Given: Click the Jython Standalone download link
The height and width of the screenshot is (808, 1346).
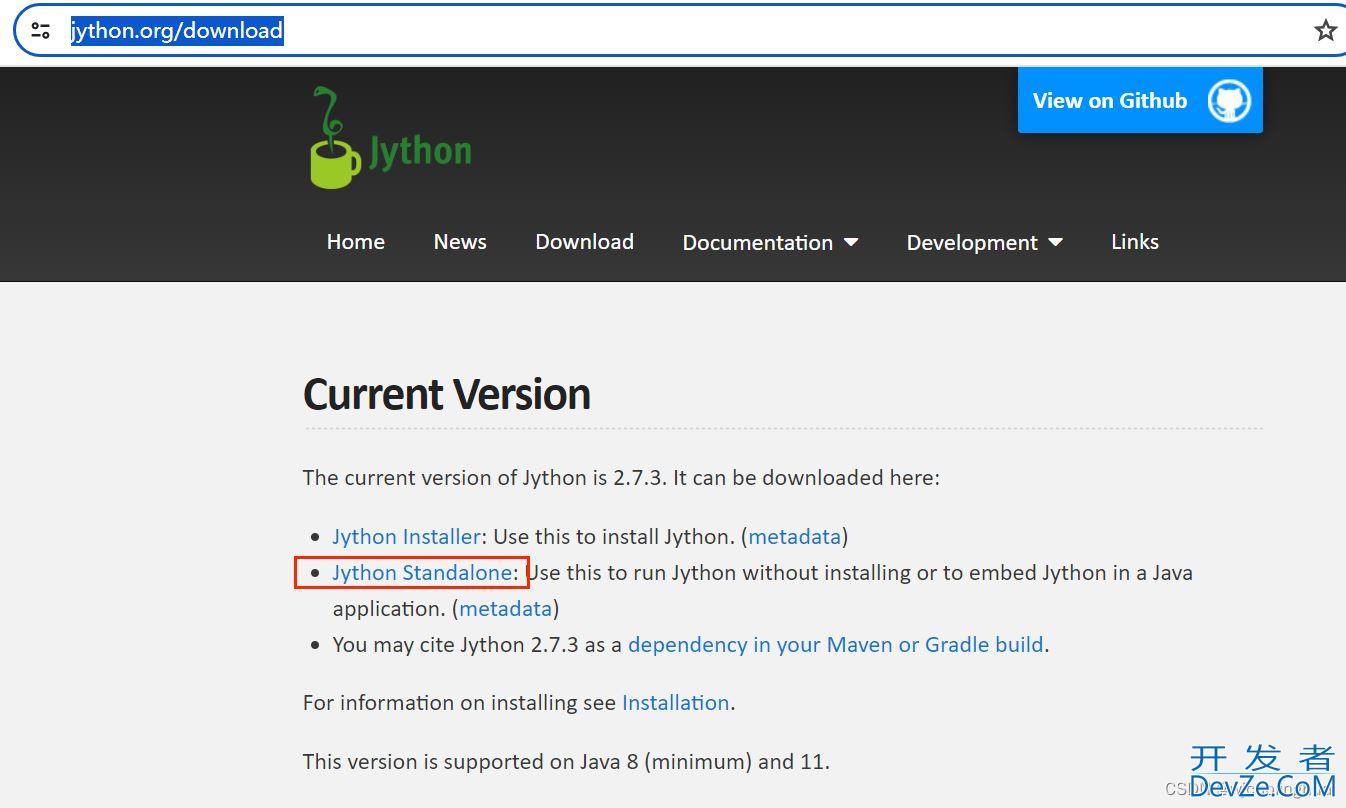Looking at the screenshot, I should click(422, 573).
